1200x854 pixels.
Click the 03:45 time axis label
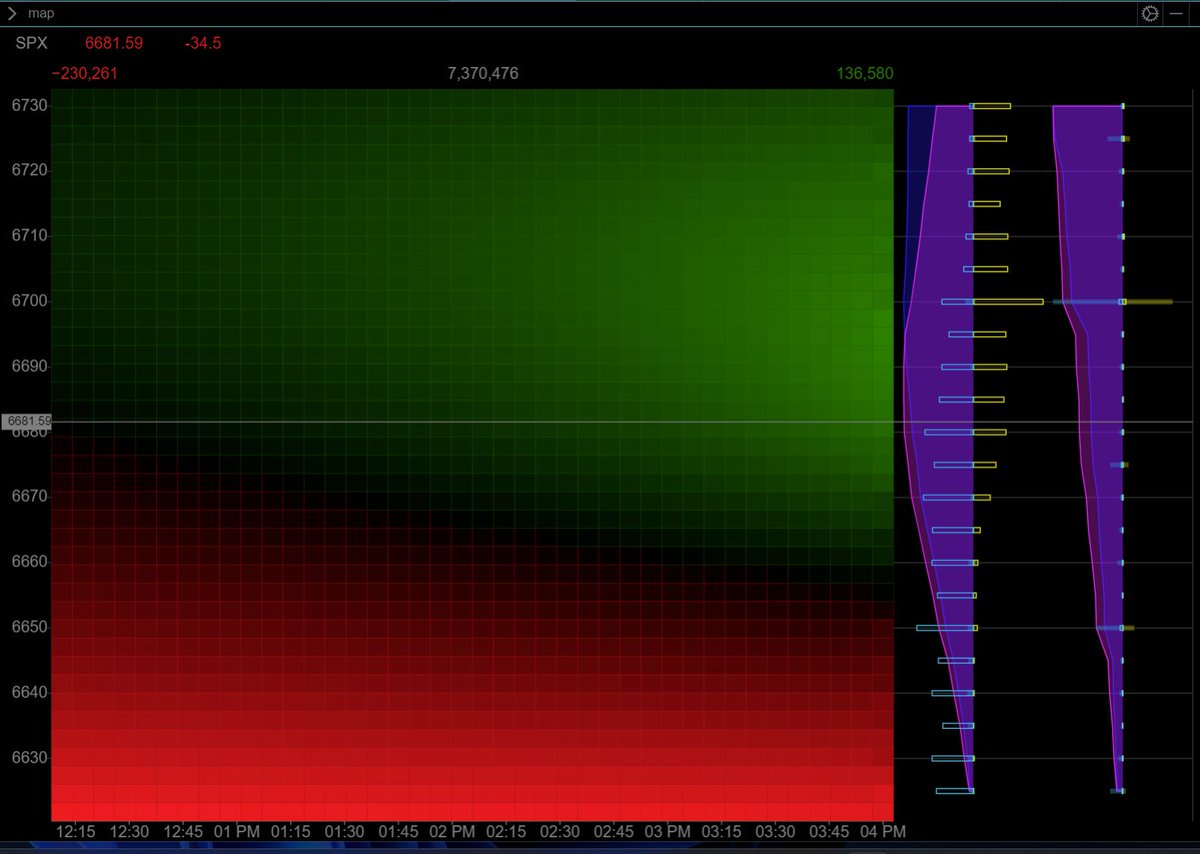828,832
